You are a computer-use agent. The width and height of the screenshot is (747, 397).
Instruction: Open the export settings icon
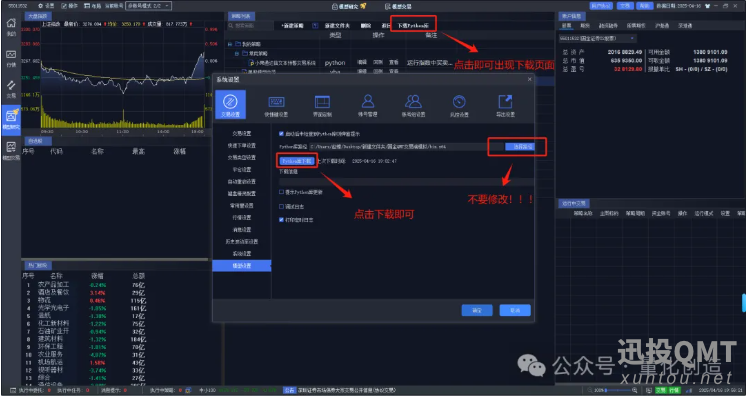(x=505, y=106)
